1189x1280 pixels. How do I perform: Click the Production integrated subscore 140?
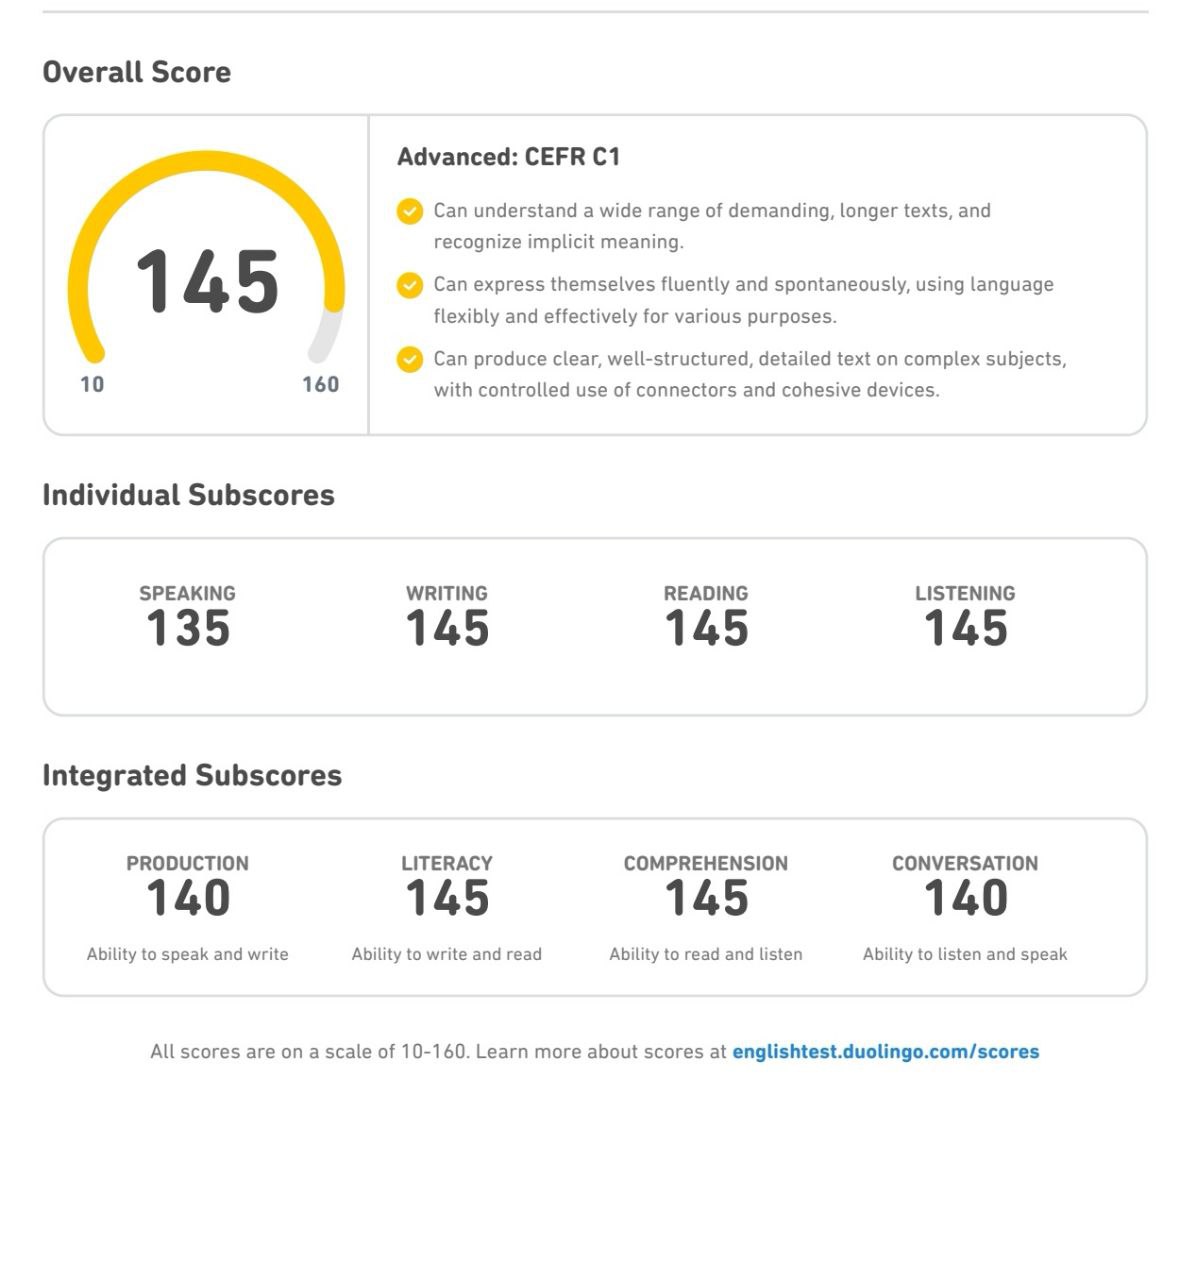point(188,898)
